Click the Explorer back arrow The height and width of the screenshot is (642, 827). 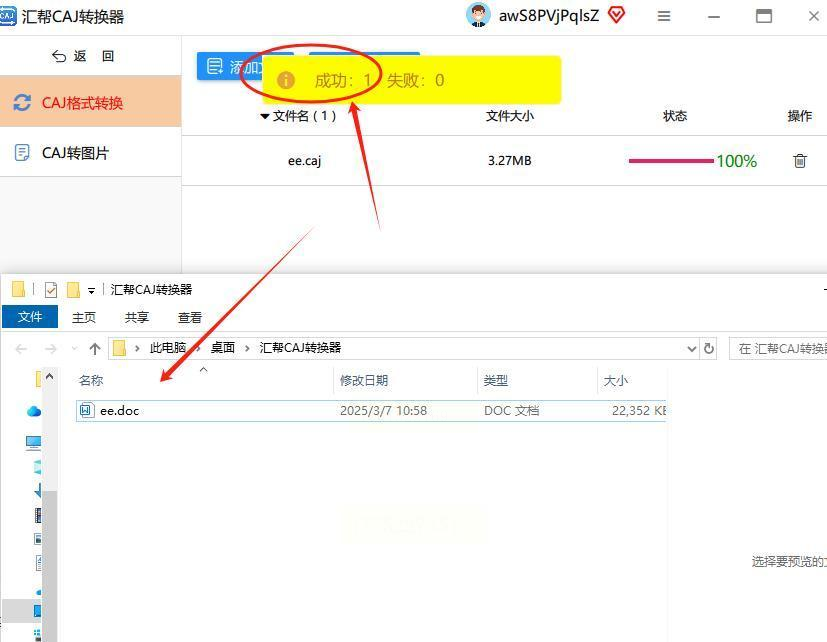[21, 349]
